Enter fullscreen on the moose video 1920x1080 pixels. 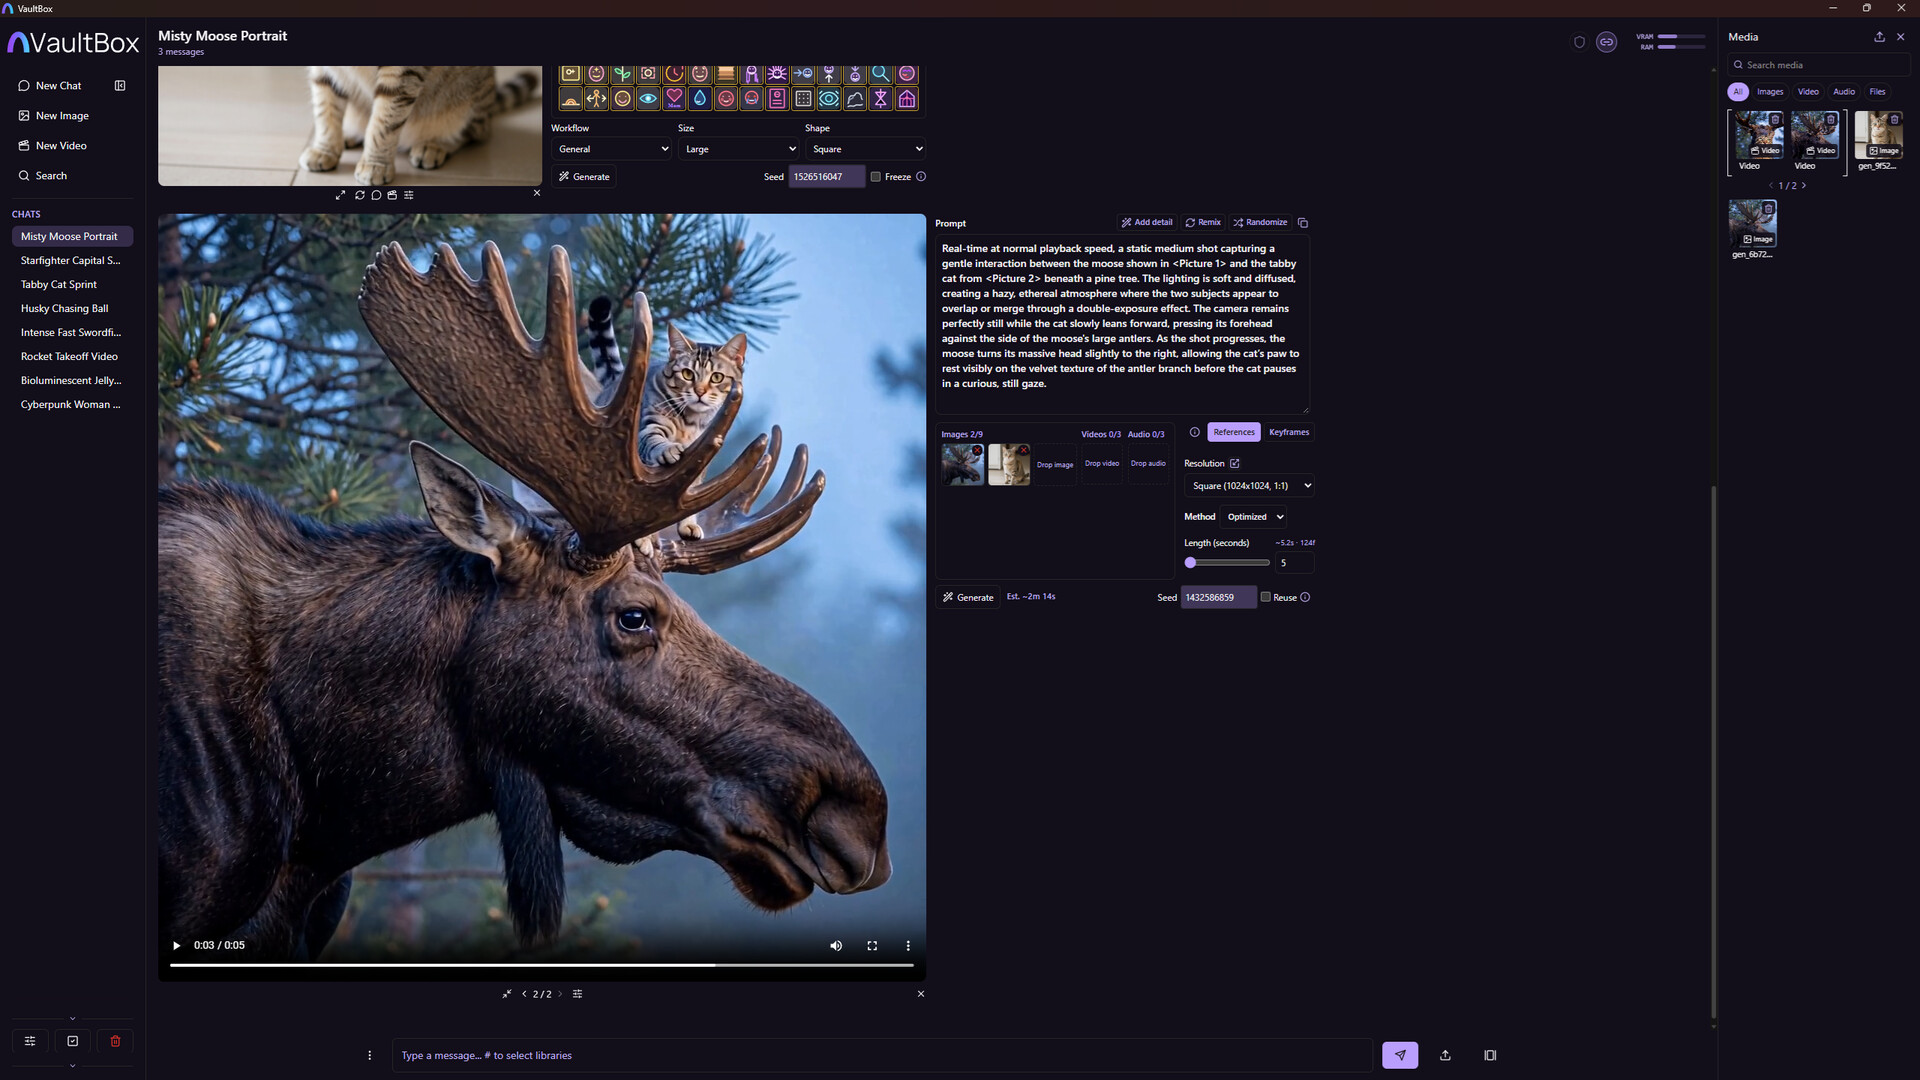[872, 946]
